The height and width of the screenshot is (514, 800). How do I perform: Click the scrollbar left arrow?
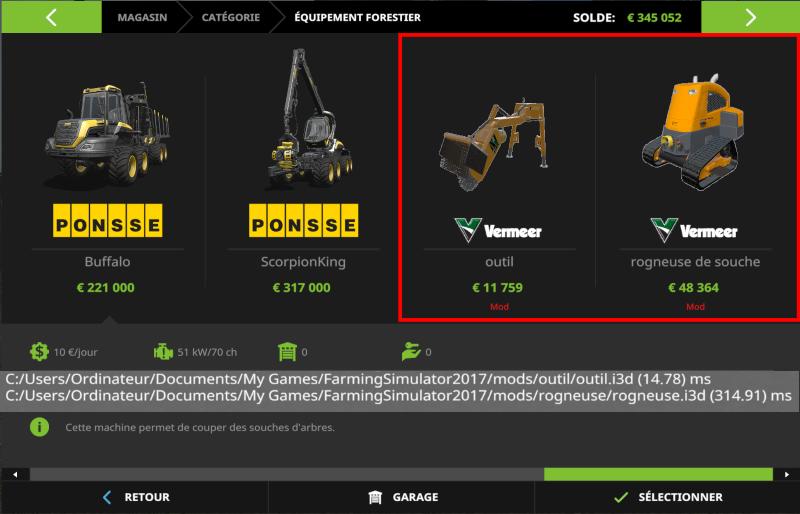pos(15,474)
